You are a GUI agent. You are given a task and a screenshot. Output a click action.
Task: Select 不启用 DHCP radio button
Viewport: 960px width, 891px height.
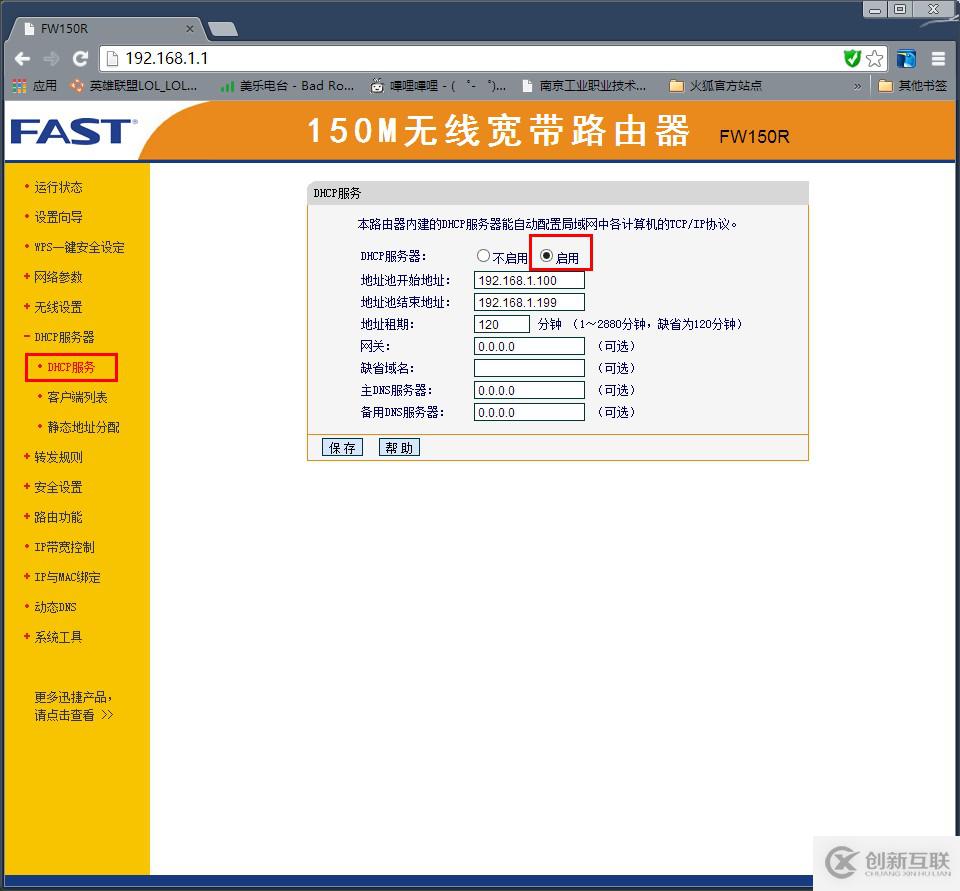click(484, 256)
